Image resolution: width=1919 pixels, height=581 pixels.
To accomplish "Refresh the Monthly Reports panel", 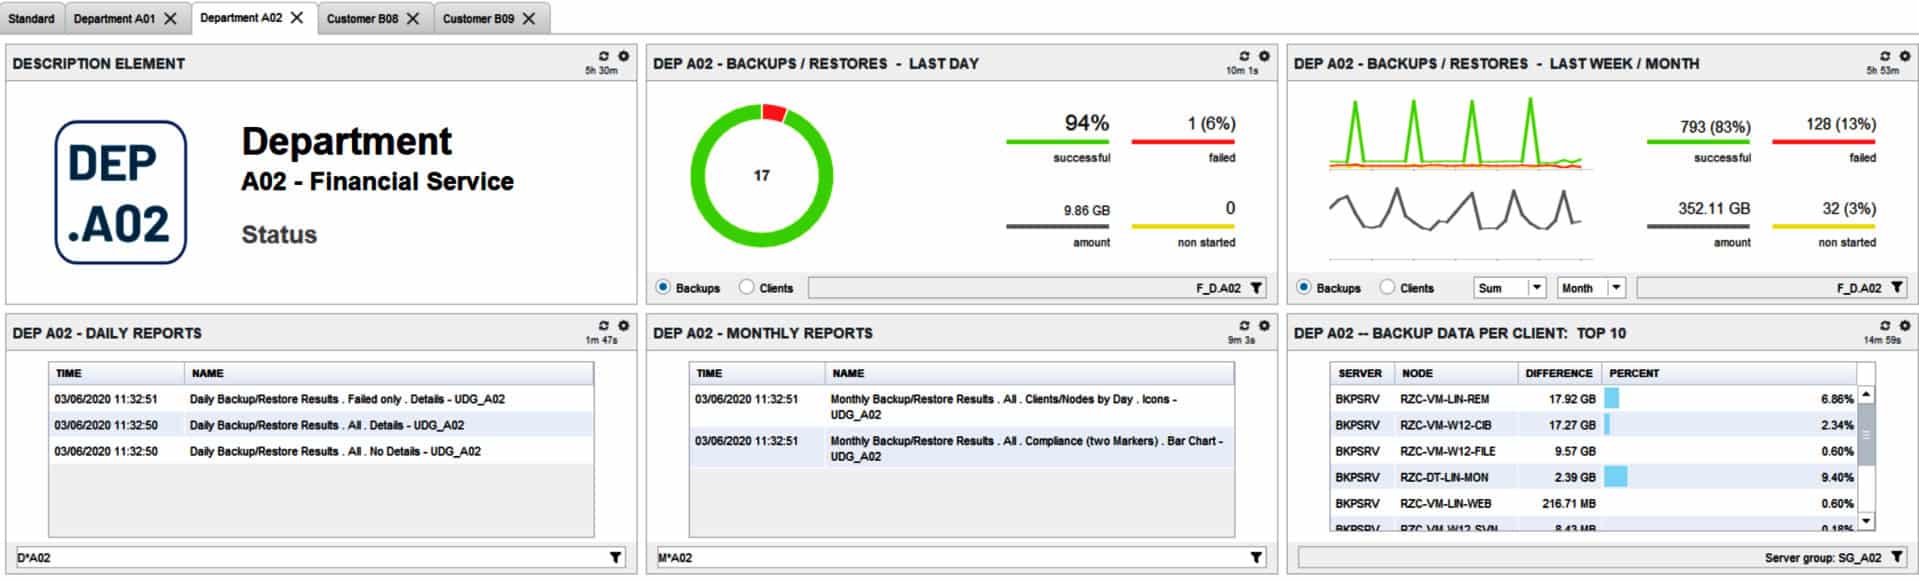I will click(1244, 326).
